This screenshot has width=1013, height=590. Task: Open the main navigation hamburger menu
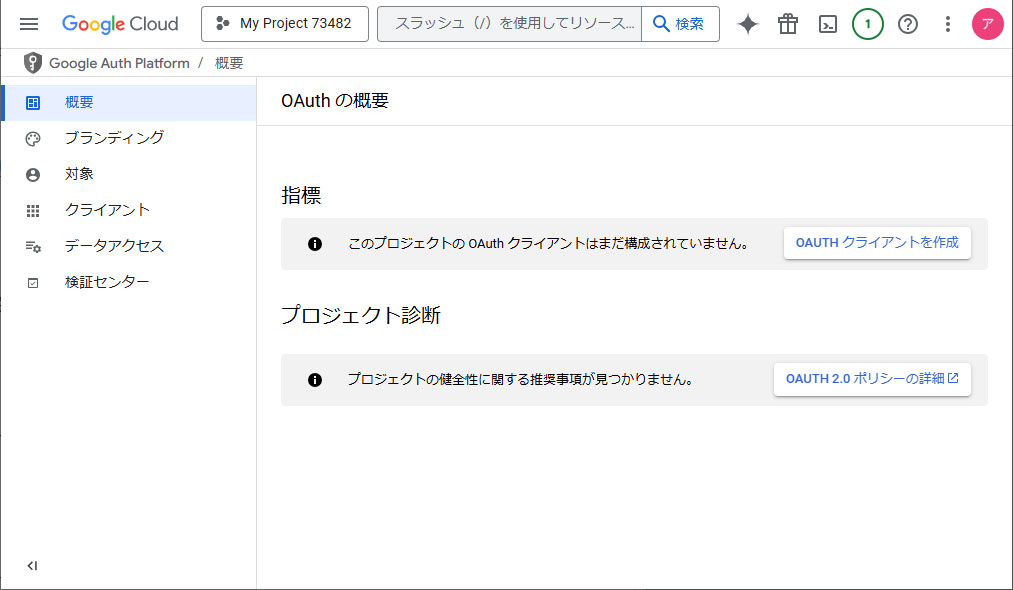pyautogui.click(x=29, y=24)
